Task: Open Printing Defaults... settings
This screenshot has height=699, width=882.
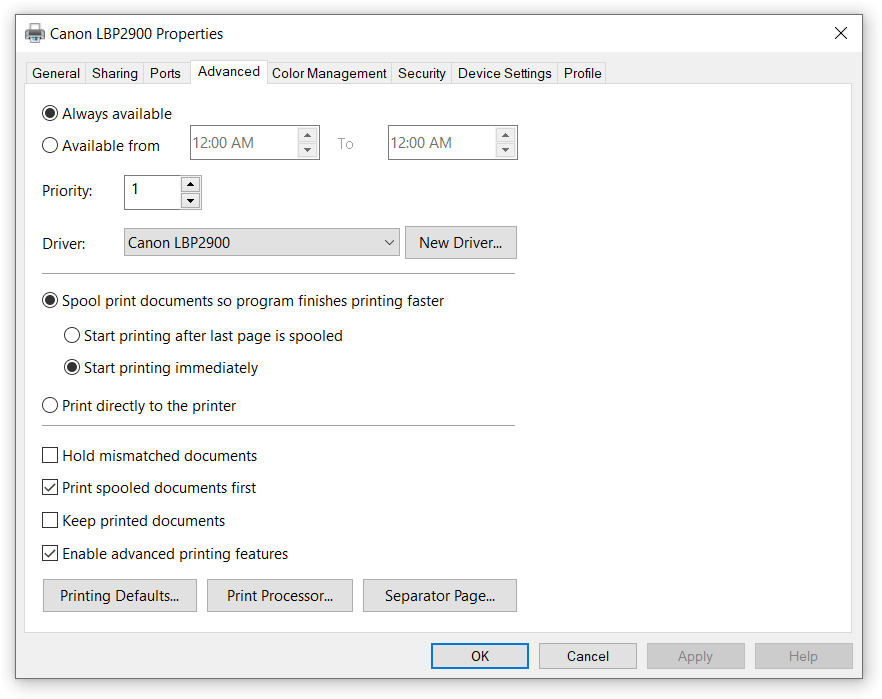Action: [120, 596]
